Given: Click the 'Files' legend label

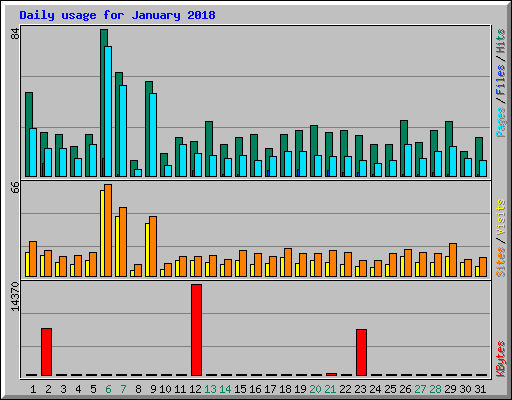Looking at the screenshot, I should [x=500, y=79].
